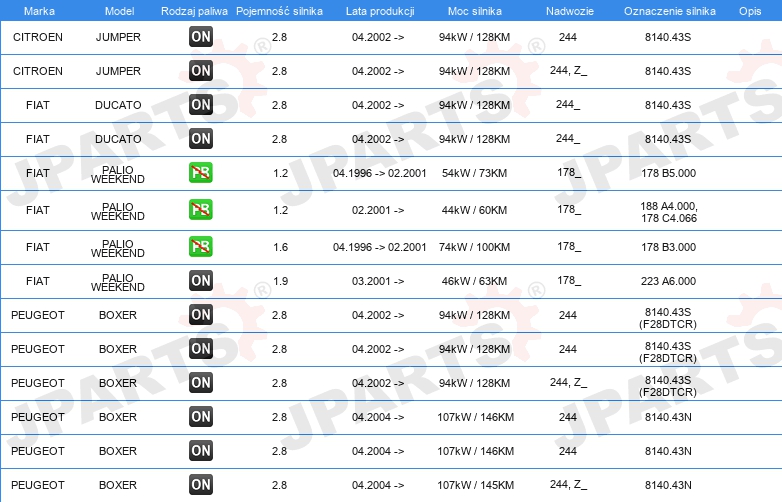Click the Nadwozie column header
This screenshot has width=782, height=502.
570,11
